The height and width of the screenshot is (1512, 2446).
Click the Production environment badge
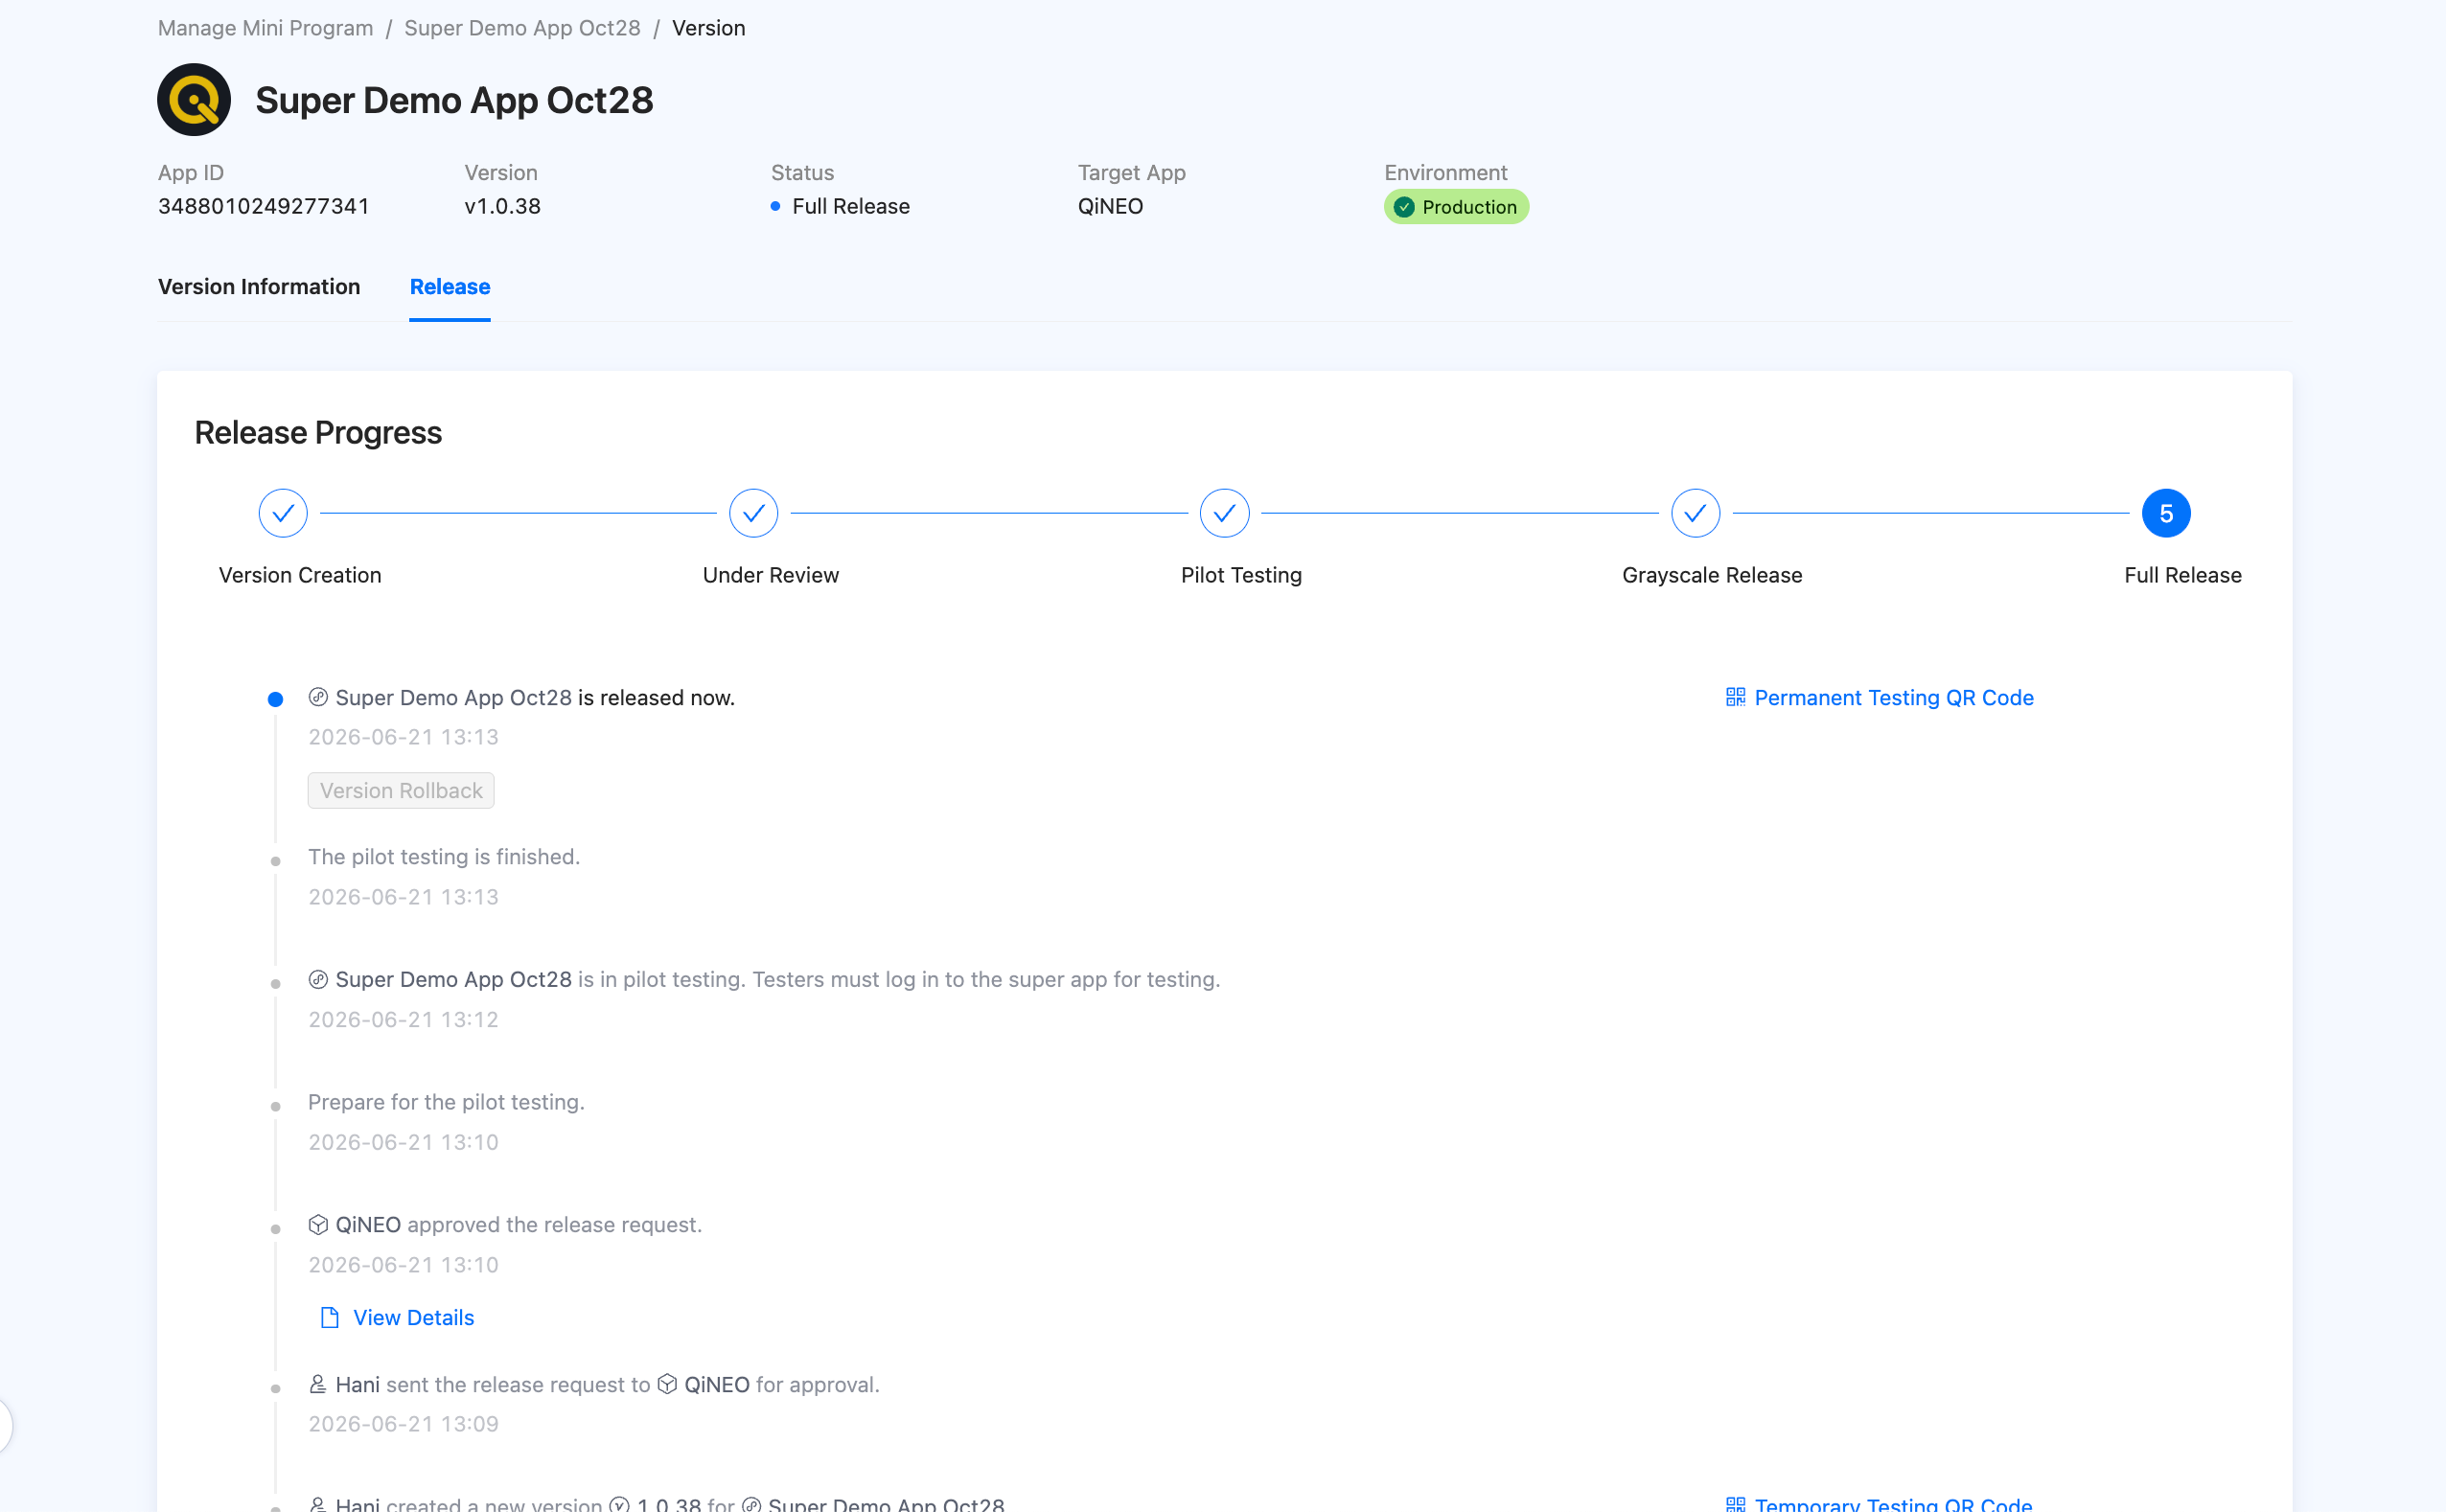point(1456,207)
